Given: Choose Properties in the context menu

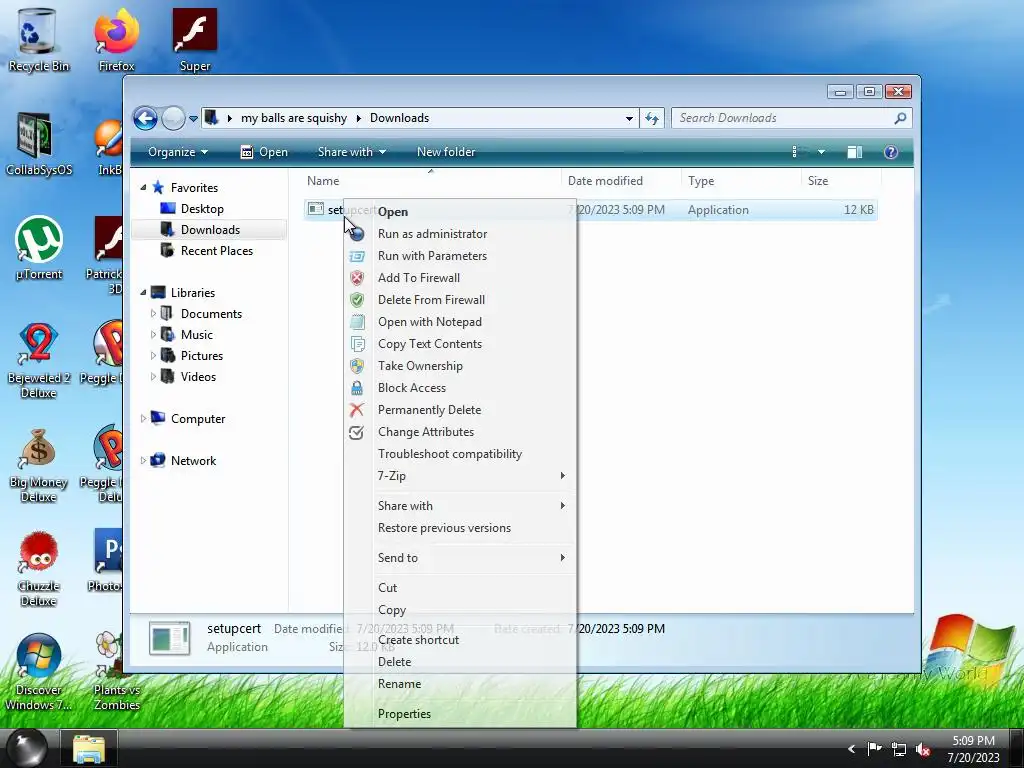Looking at the screenshot, I should click(460, 714).
